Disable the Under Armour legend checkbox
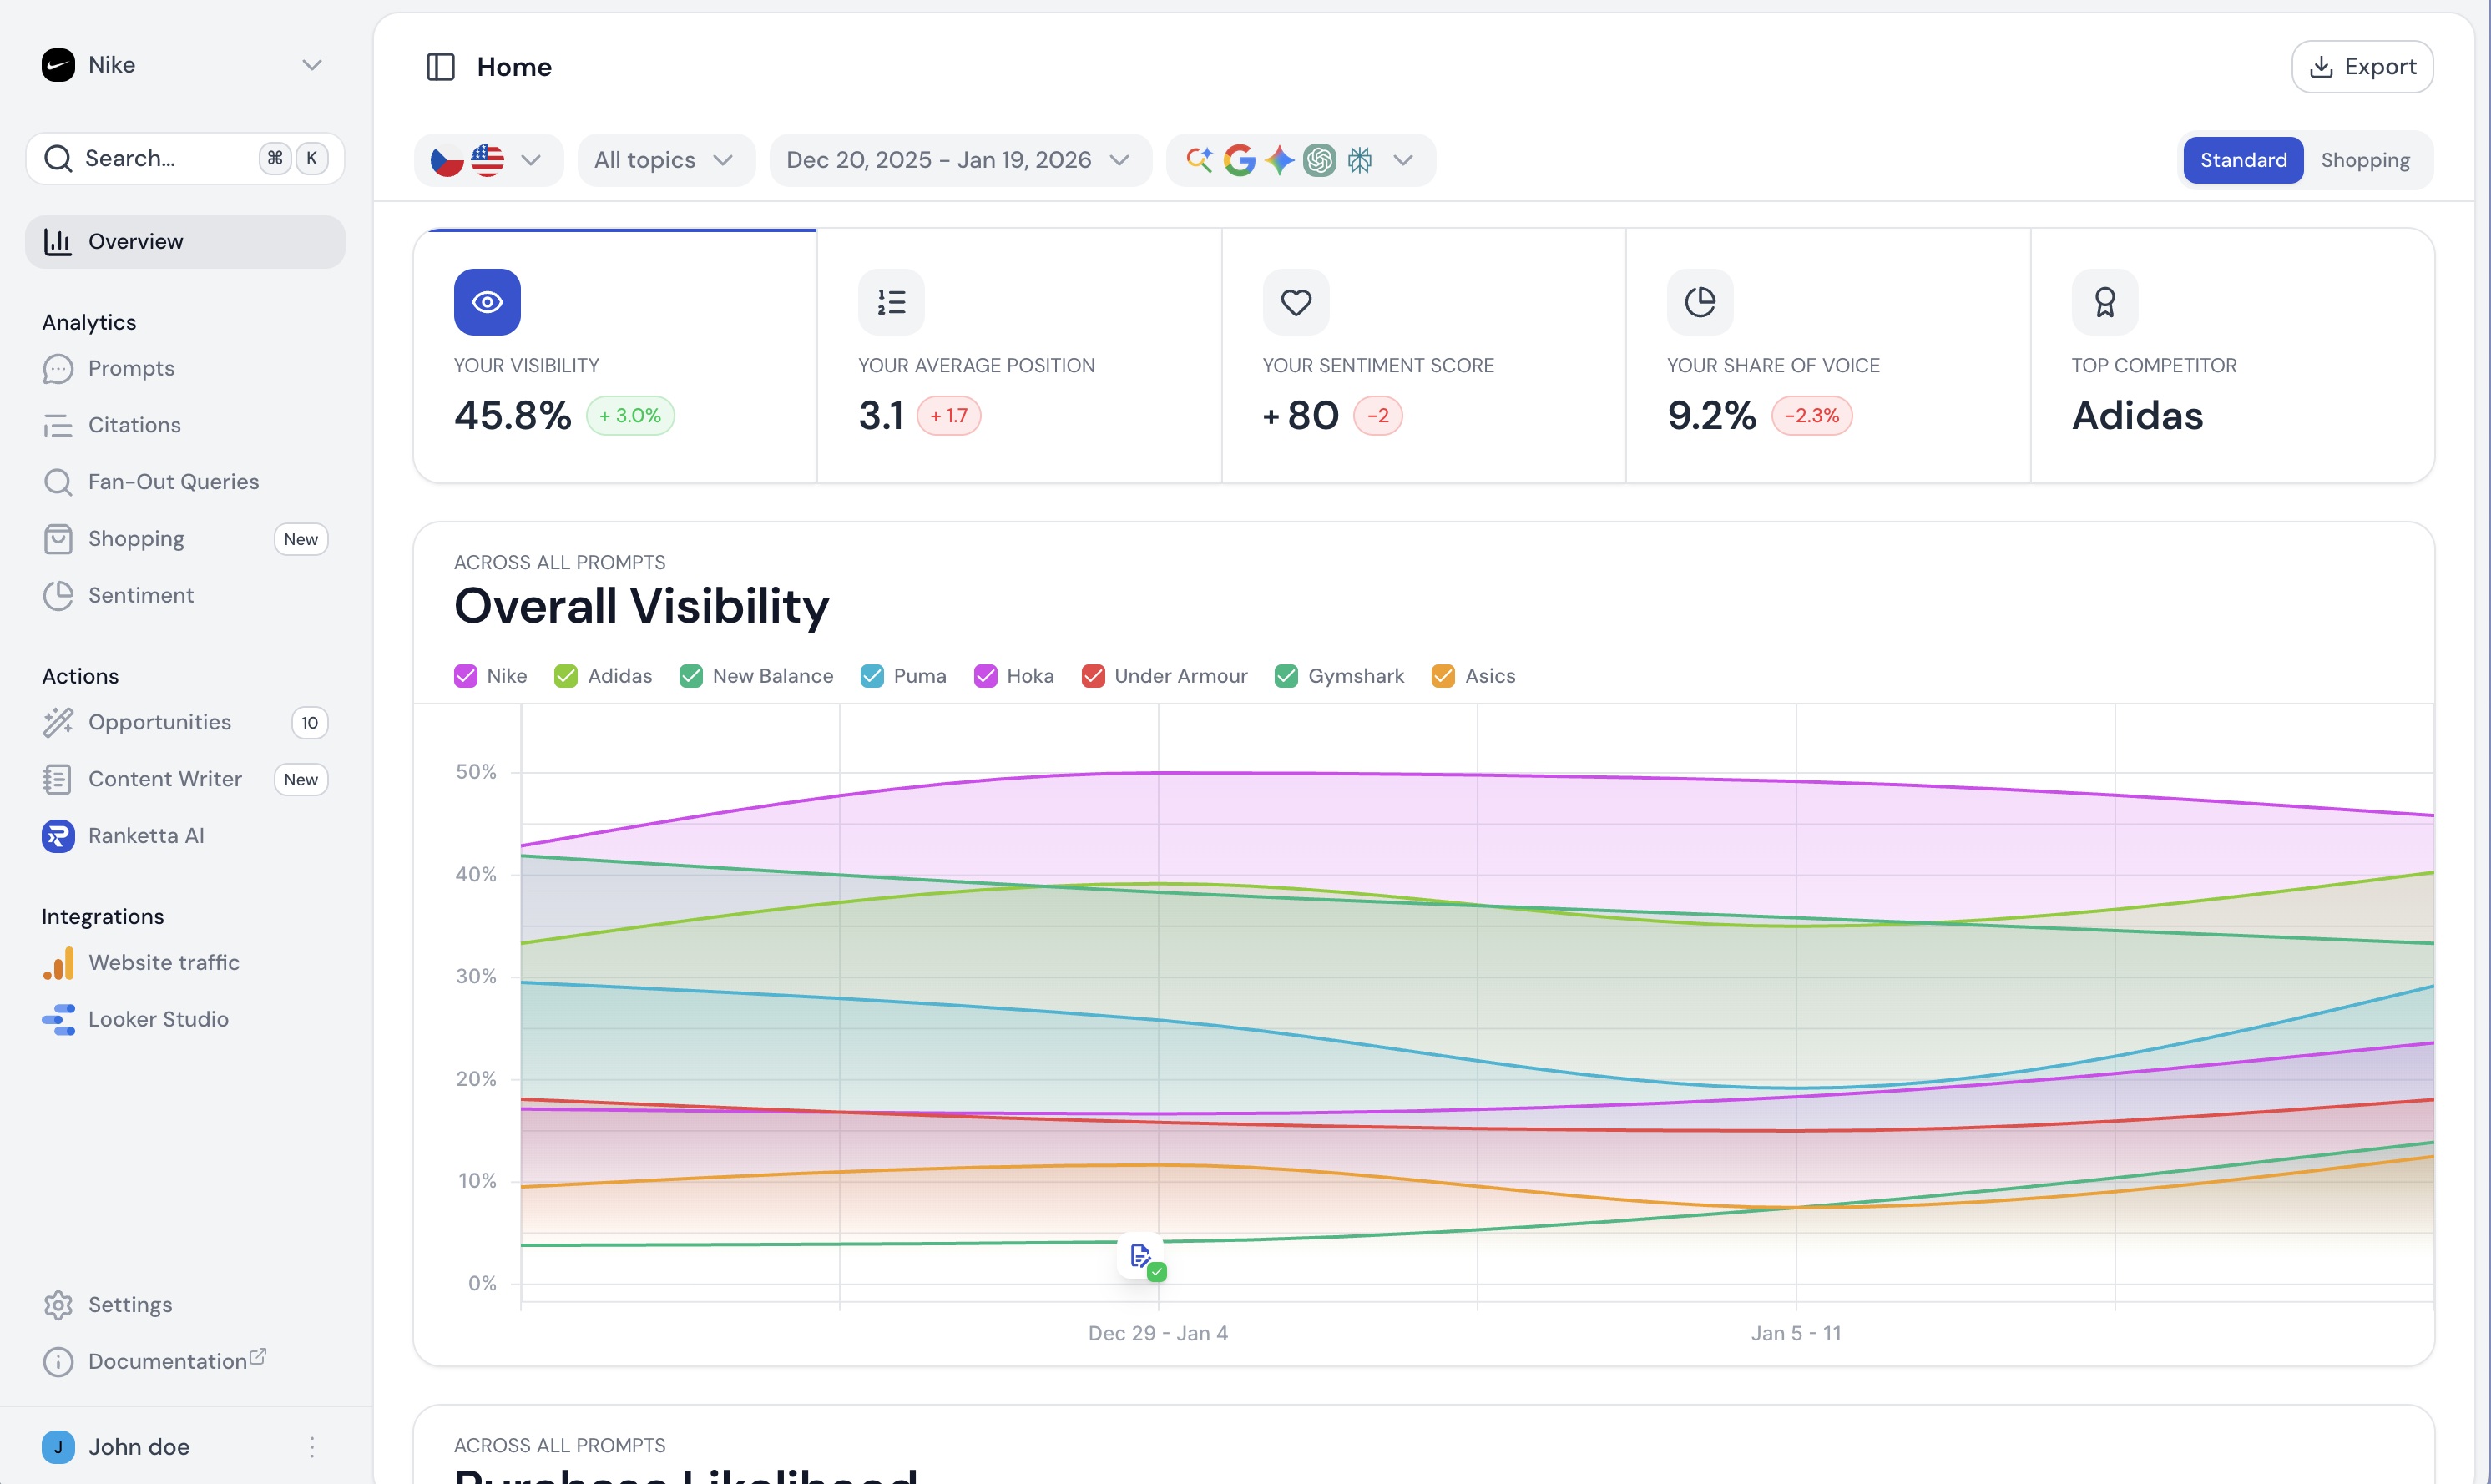 point(1093,676)
